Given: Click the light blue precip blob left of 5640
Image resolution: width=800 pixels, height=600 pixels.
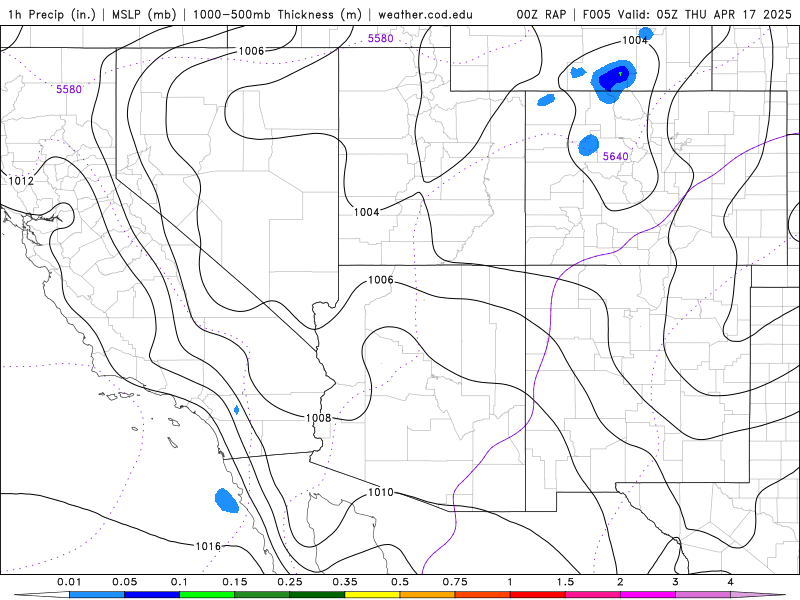Looking at the screenshot, I should pos(588,145).
